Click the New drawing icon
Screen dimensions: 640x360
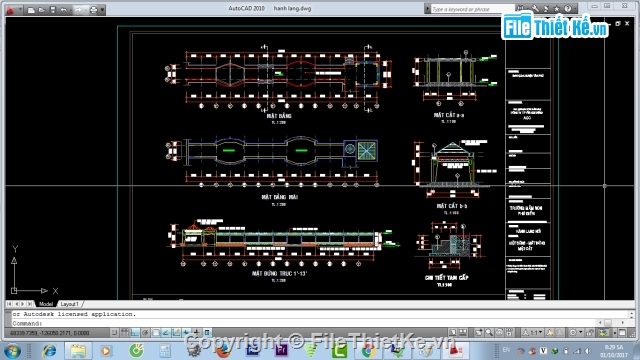tap(31, 10)
